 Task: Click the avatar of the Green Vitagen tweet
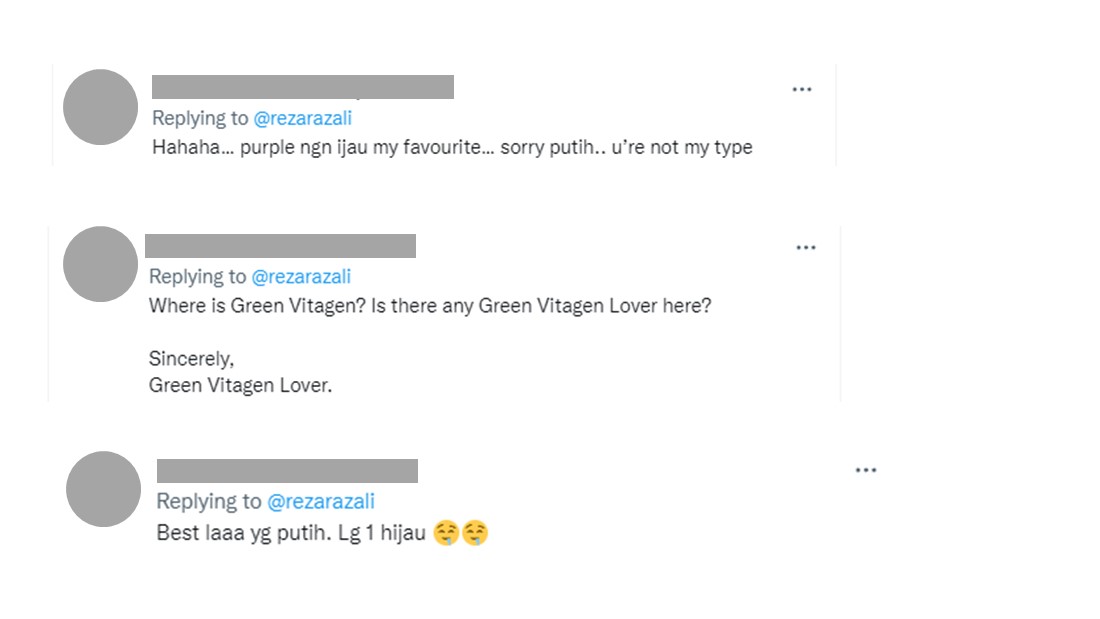click(100, 264)
